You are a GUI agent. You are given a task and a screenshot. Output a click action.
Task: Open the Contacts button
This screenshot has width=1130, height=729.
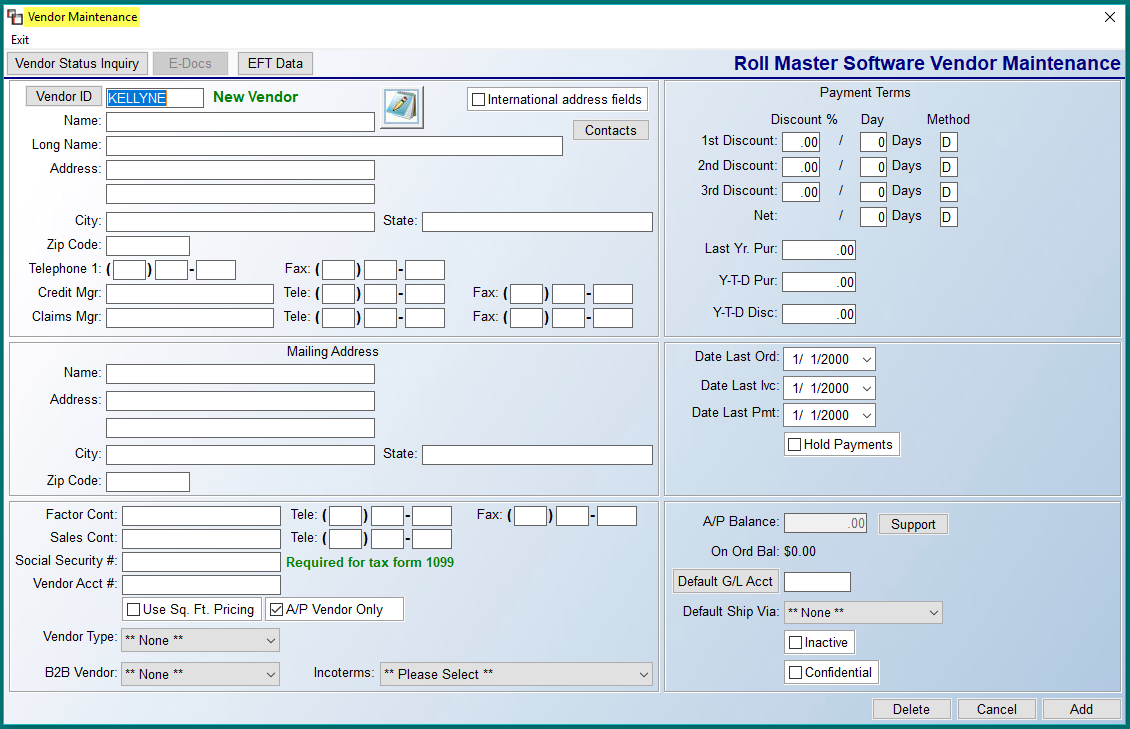[610, 130]
